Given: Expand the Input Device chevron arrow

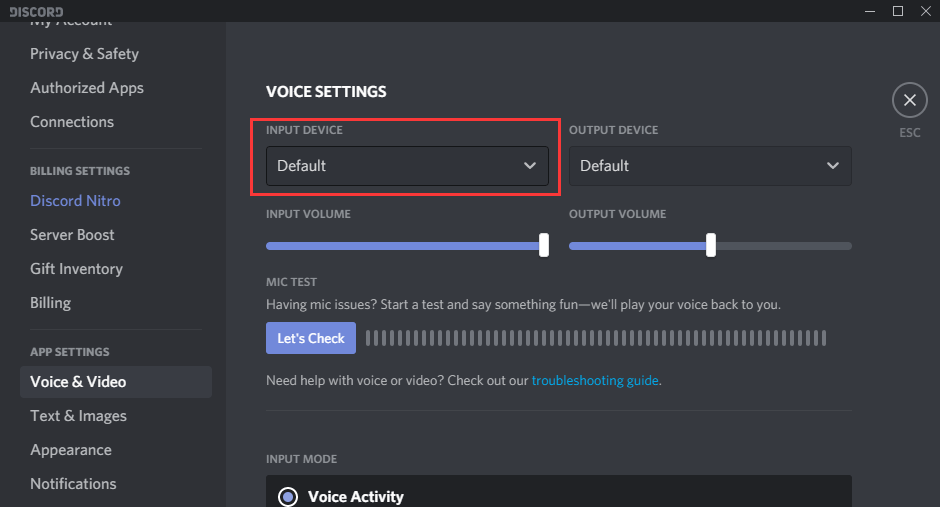Looking at the screenshot, I should pos(529,165).
